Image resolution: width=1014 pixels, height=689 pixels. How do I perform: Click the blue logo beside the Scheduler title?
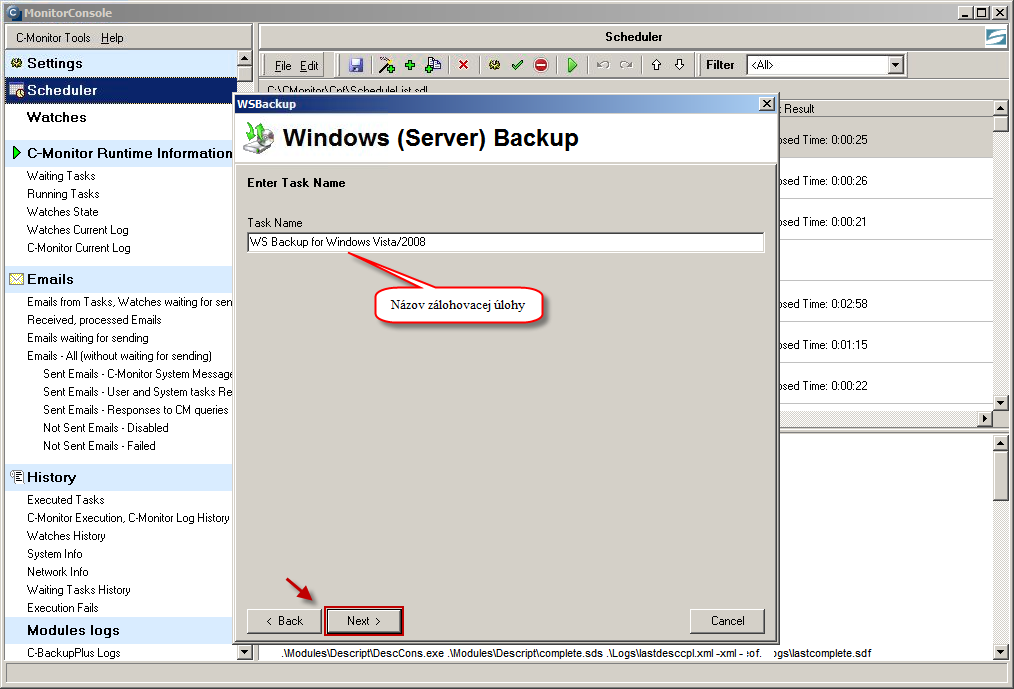996,38
